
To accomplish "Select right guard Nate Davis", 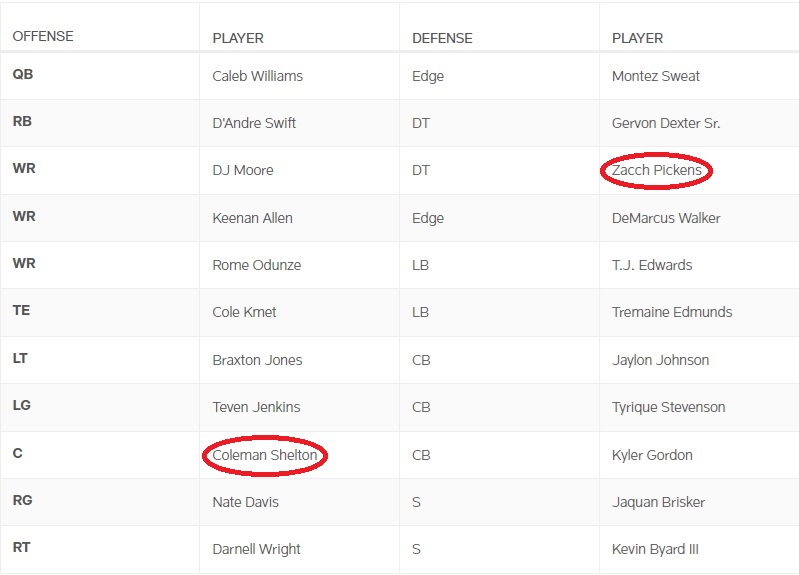I will (245, 502).
